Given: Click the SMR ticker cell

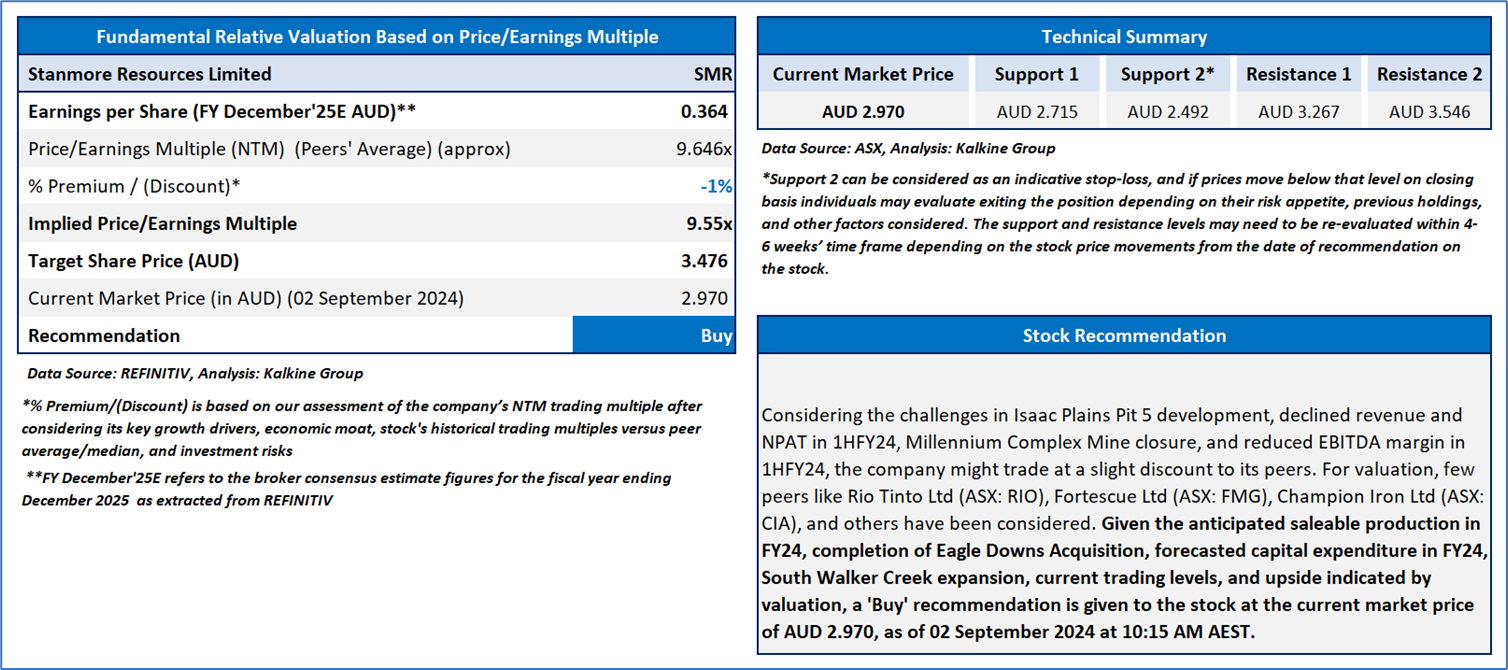Looking at the screenshot, I should coord(712,74).
